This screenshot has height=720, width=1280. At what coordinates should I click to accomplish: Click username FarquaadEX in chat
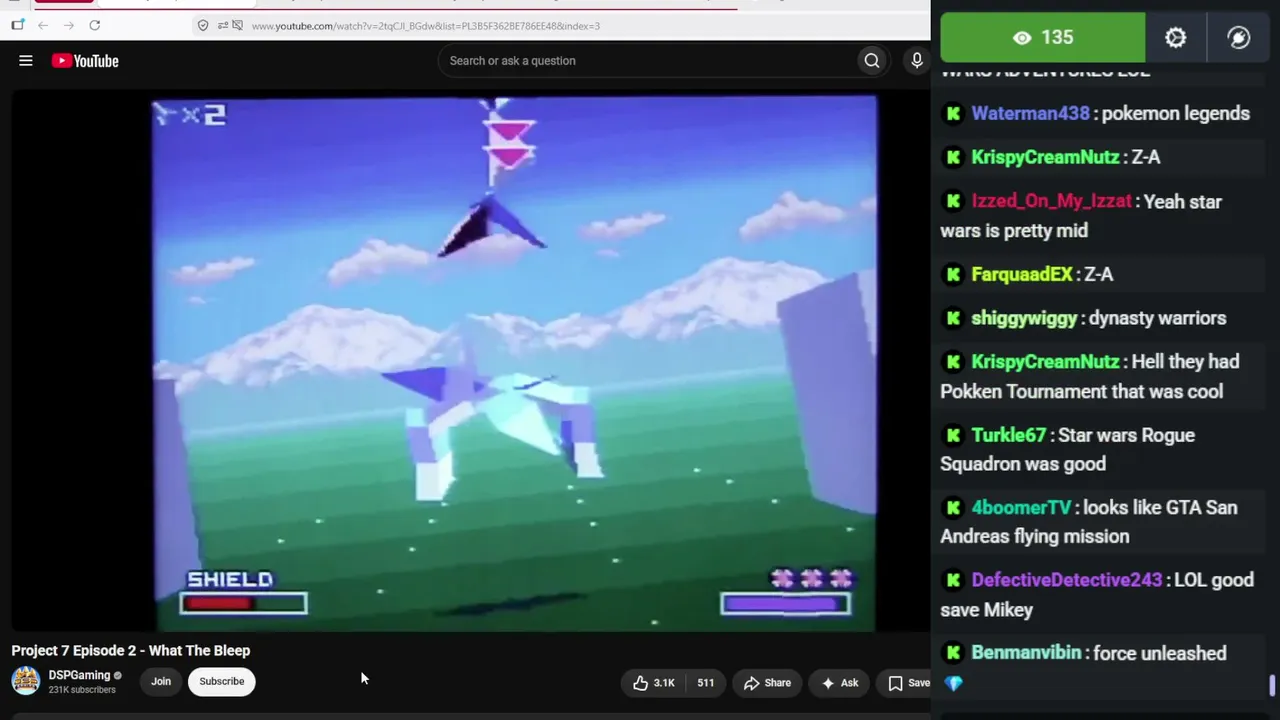click(1022, 274)
